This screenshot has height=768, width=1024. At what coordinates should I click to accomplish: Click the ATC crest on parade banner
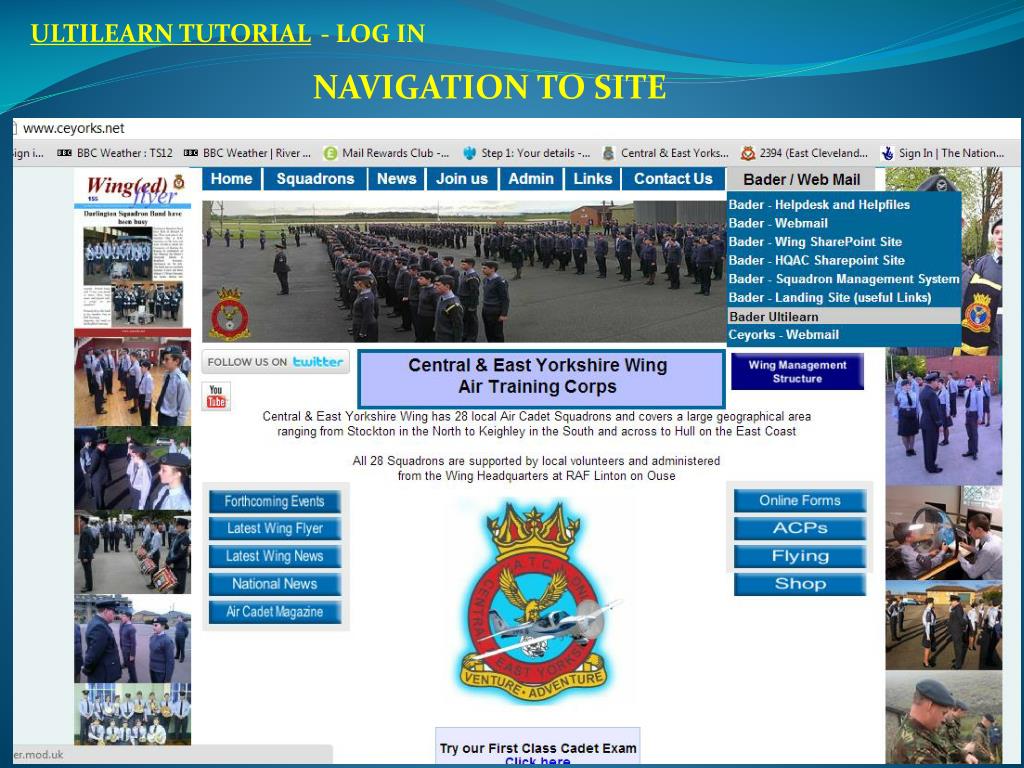tap(230, 314)
